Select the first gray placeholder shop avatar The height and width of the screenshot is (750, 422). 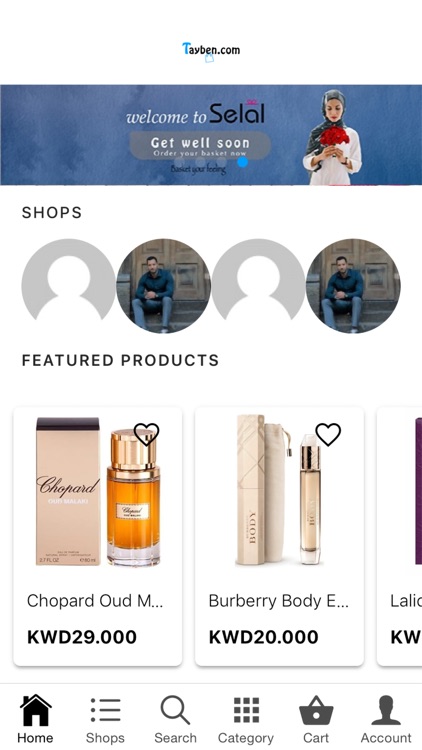(68, 285)
